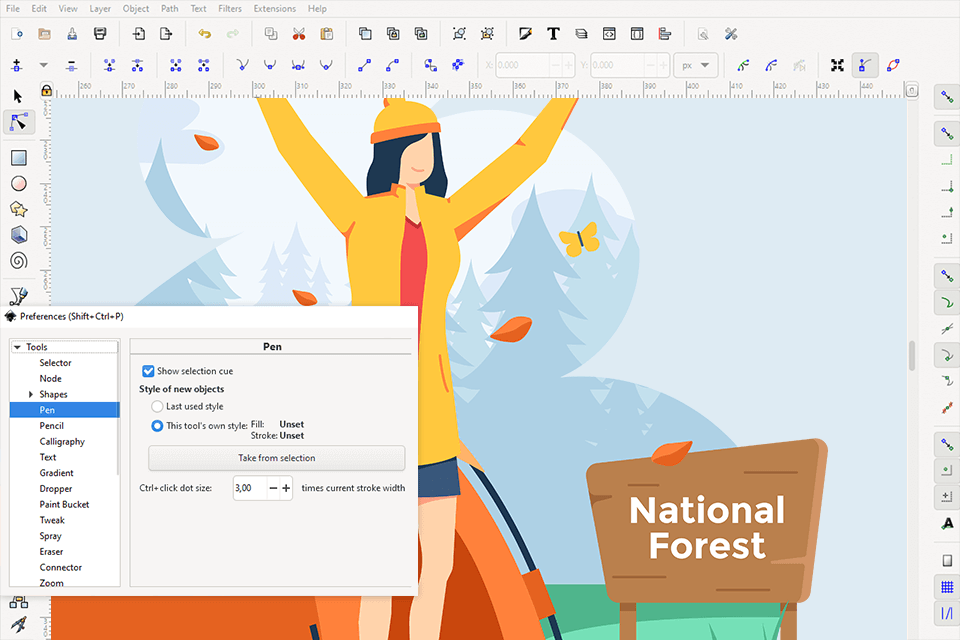Screen dimensions: 960x640
Task: Open the Help menu
Action: pyautogui.click(x=317, y=9)
